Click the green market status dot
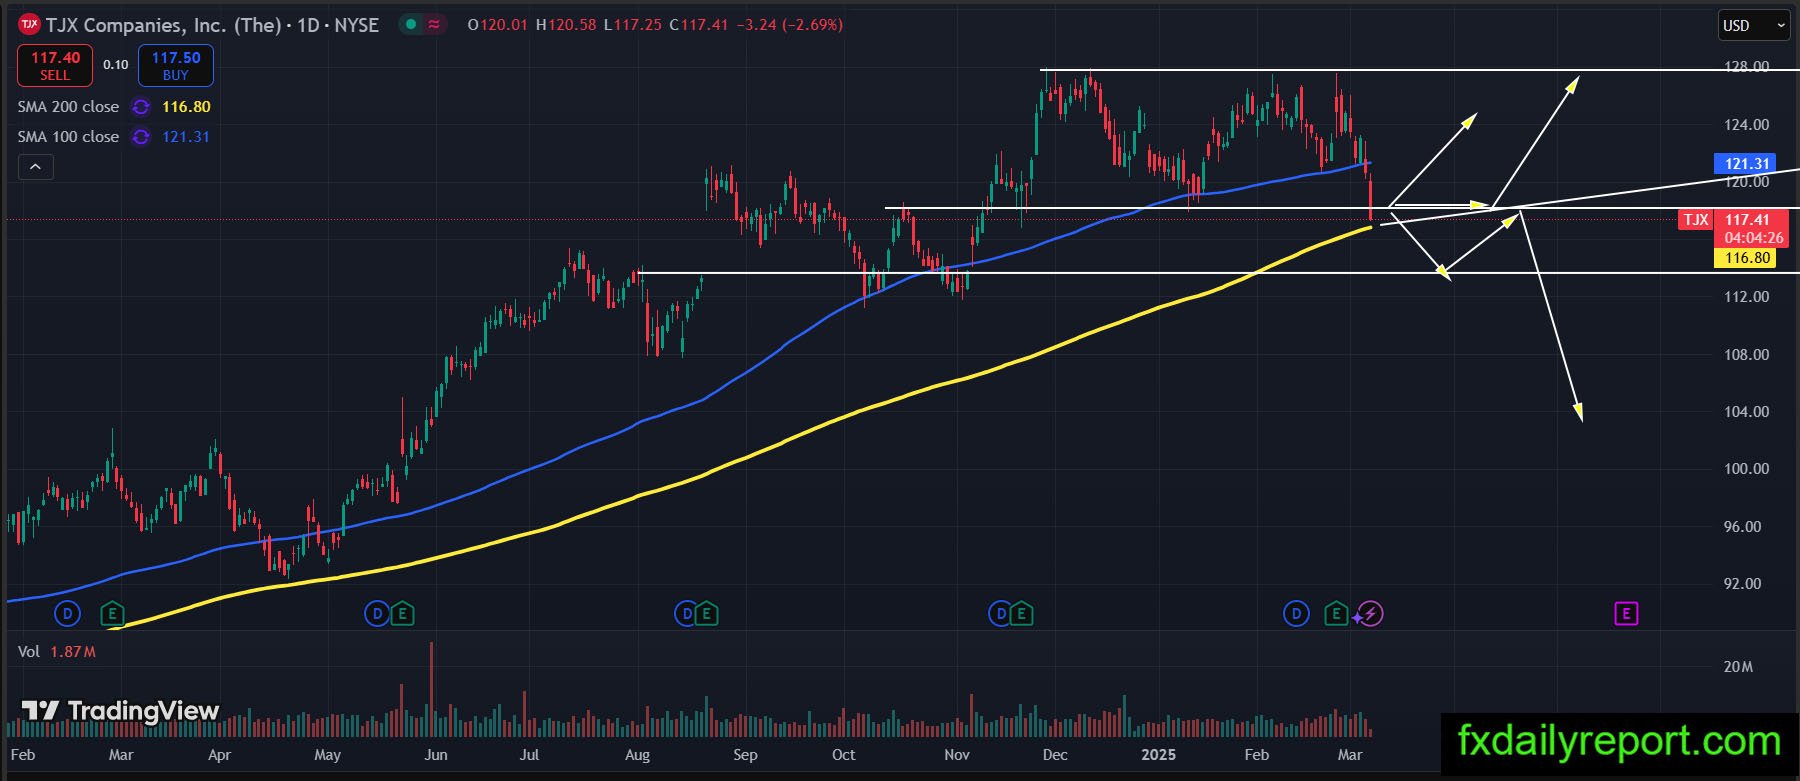The image size is (1800, 781). pos(411,25)
